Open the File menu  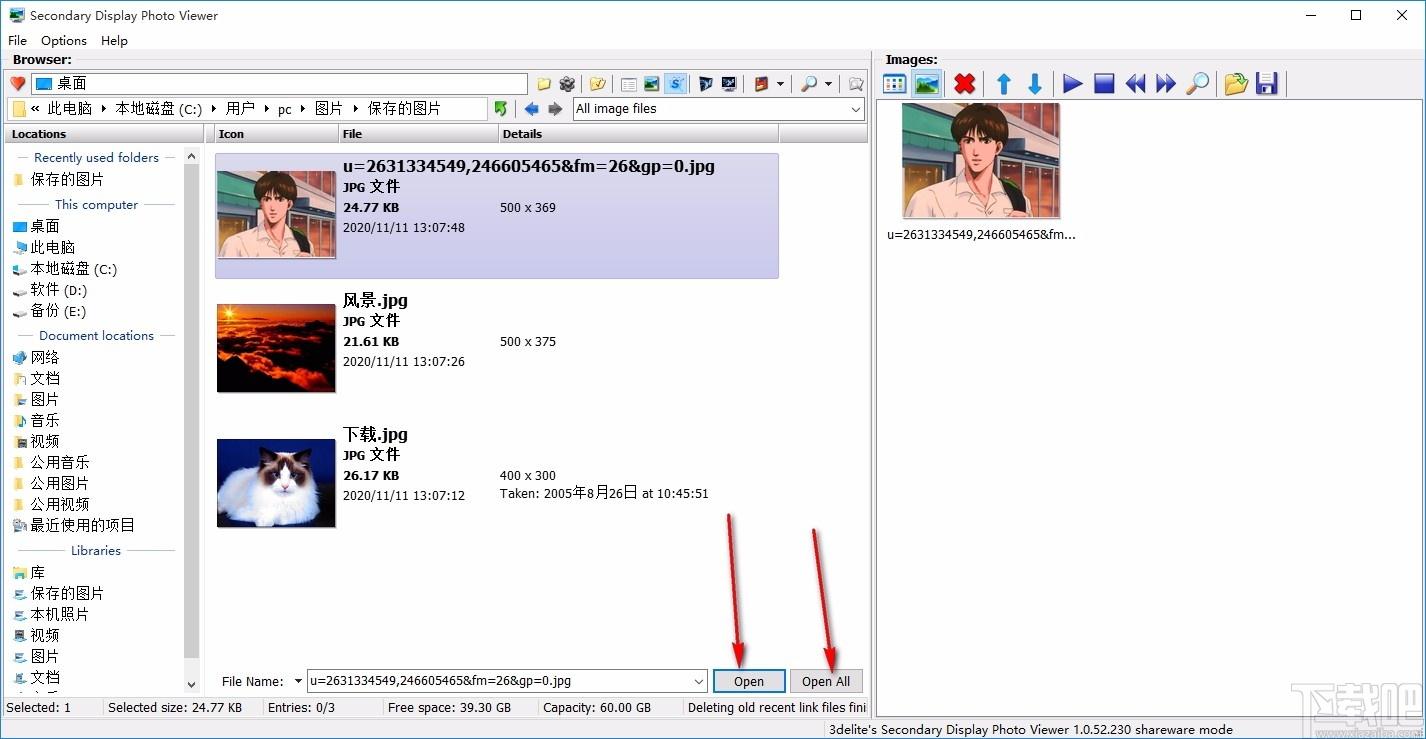(17, 40)
